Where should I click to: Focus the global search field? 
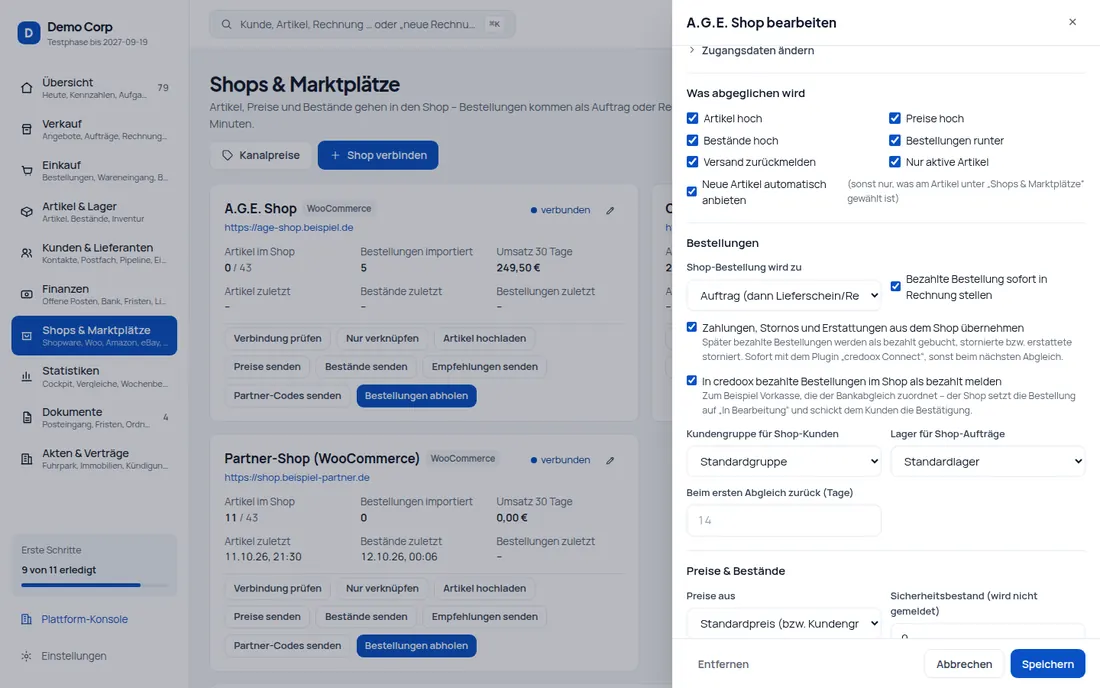362,25
